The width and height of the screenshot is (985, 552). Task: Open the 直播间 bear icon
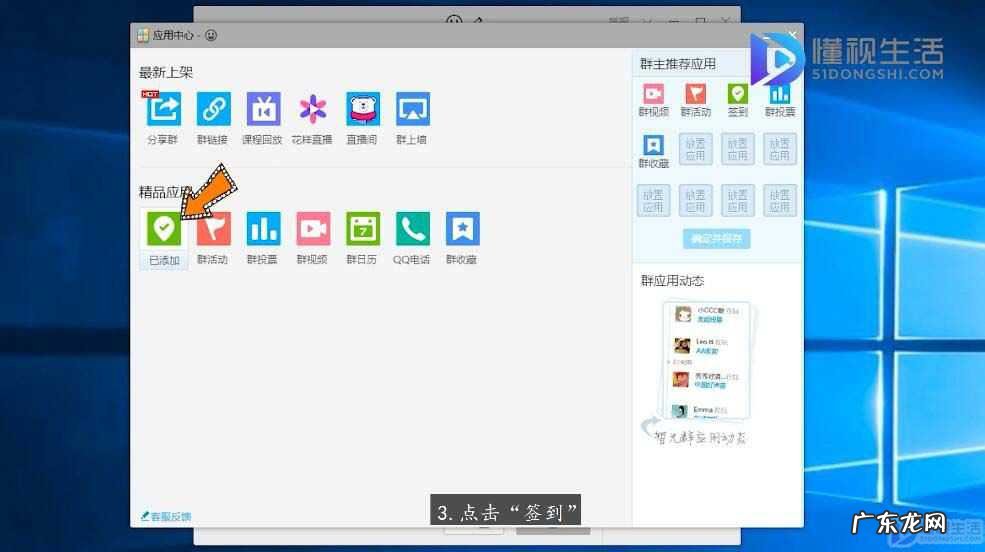362,109
